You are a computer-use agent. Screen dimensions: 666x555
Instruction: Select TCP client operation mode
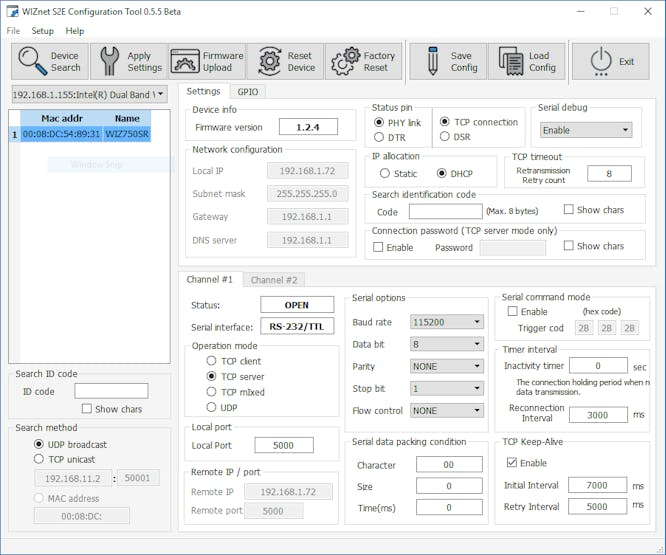click(212, 361)
